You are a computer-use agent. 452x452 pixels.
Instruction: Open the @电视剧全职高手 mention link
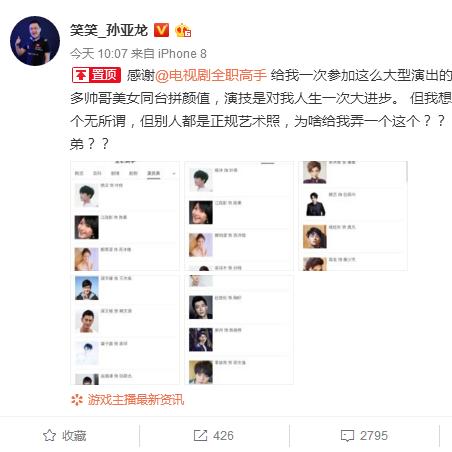[211, 75]
